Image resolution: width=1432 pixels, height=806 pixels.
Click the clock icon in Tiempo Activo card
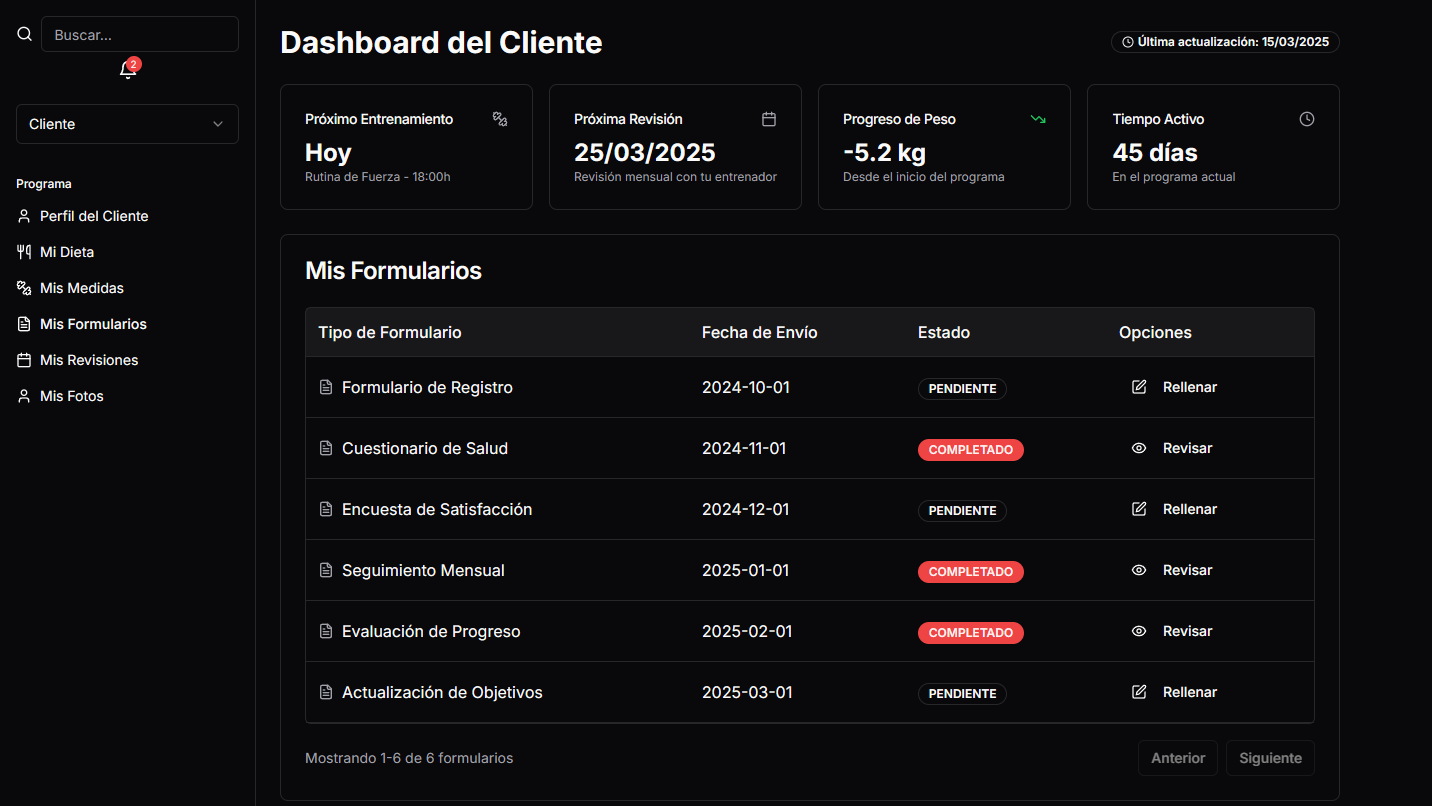pyautogui.click(x=1307, y=119)
